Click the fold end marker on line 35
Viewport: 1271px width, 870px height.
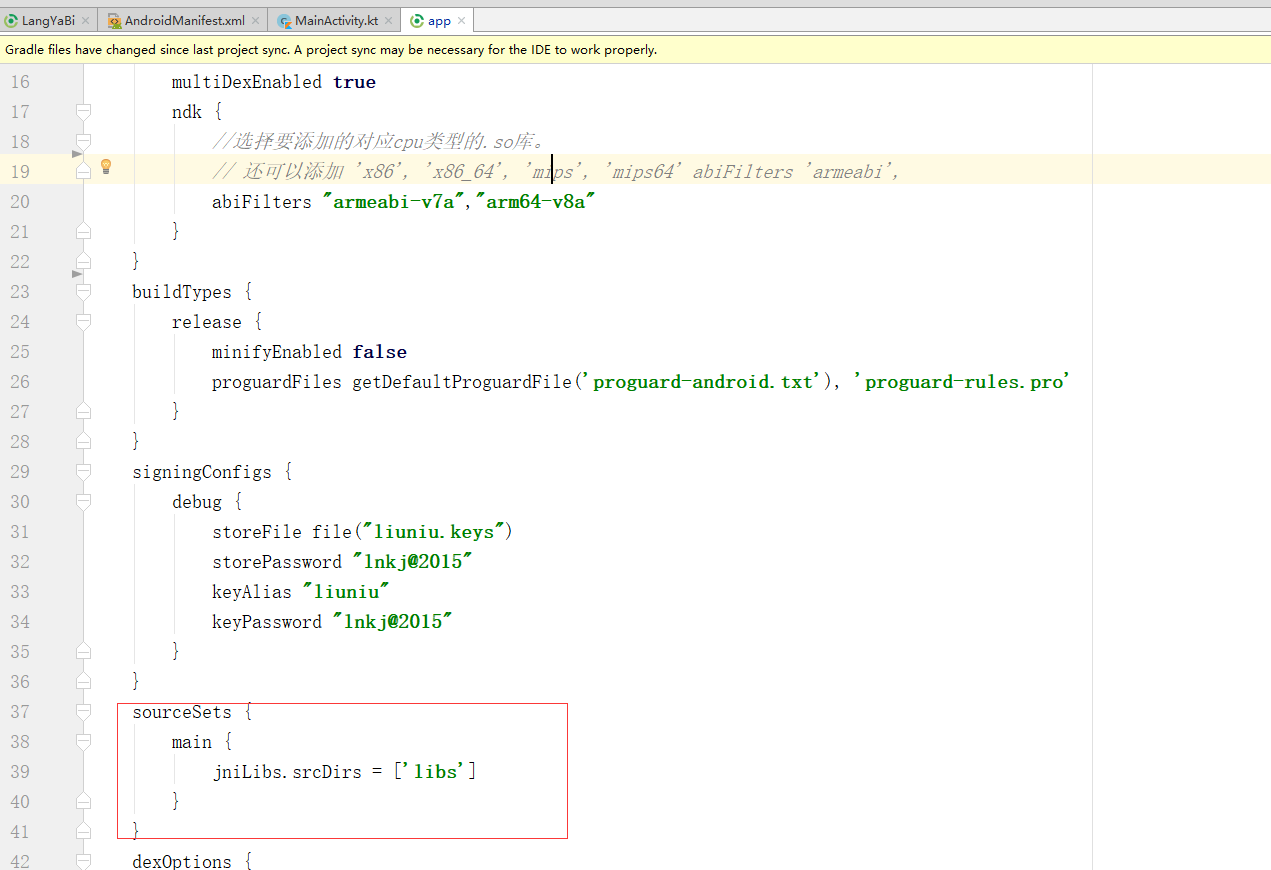[x=84, y=651]
